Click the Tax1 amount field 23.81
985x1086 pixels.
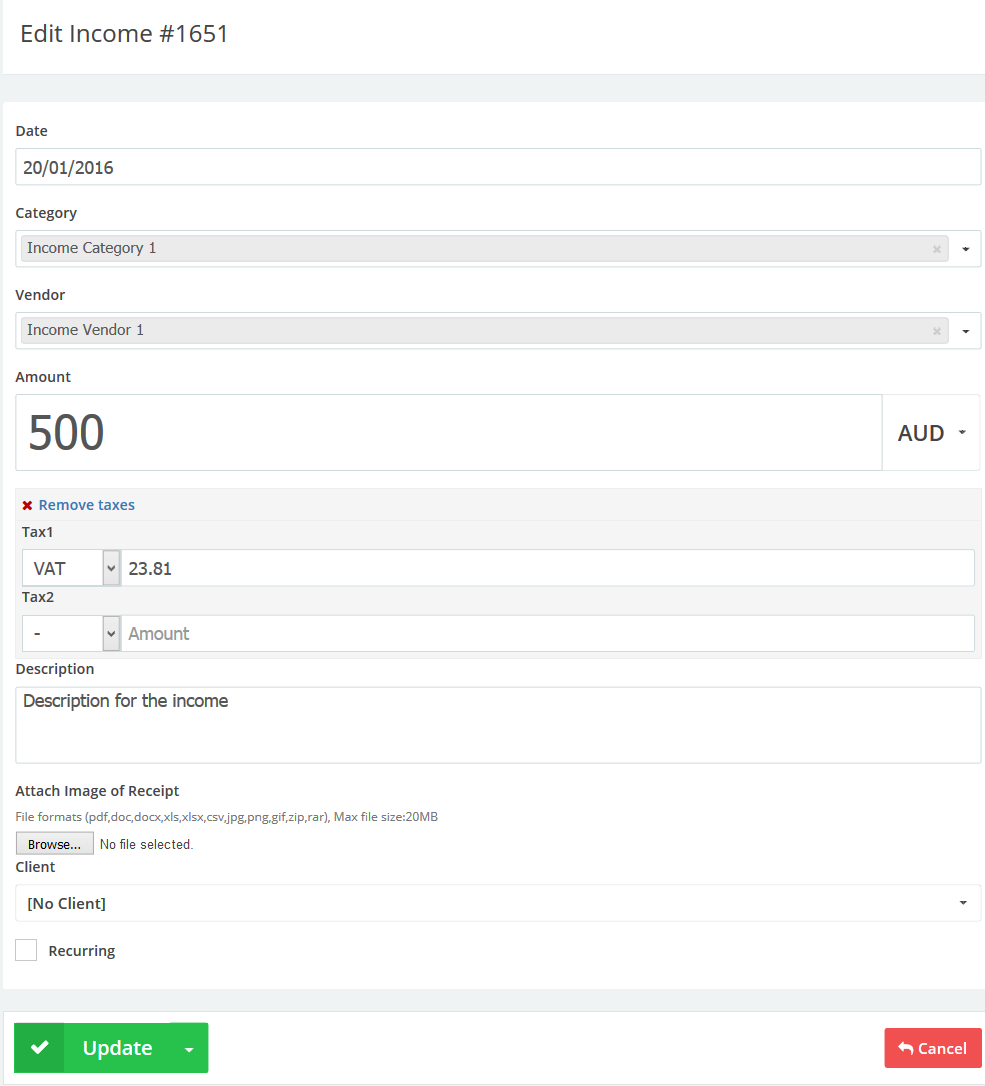tap(547, 568)
